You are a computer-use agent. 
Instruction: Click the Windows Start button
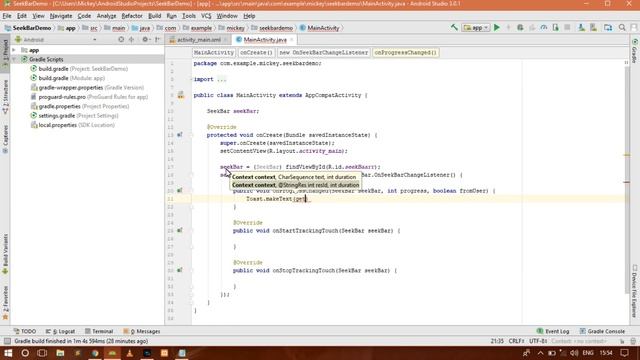pyautogui.click(x=8, y=353)
